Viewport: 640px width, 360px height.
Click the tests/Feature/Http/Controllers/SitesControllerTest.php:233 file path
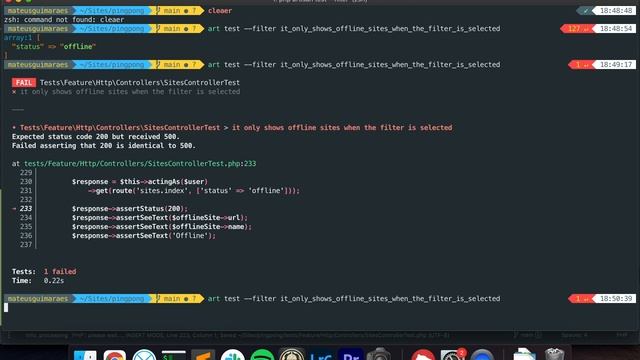(x=140, y=164)
